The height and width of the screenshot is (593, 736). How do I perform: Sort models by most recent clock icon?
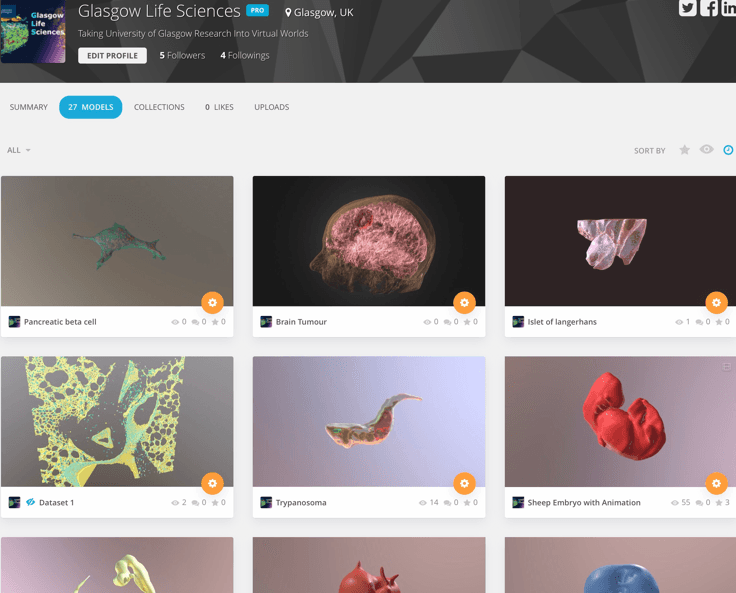[728, 150]
